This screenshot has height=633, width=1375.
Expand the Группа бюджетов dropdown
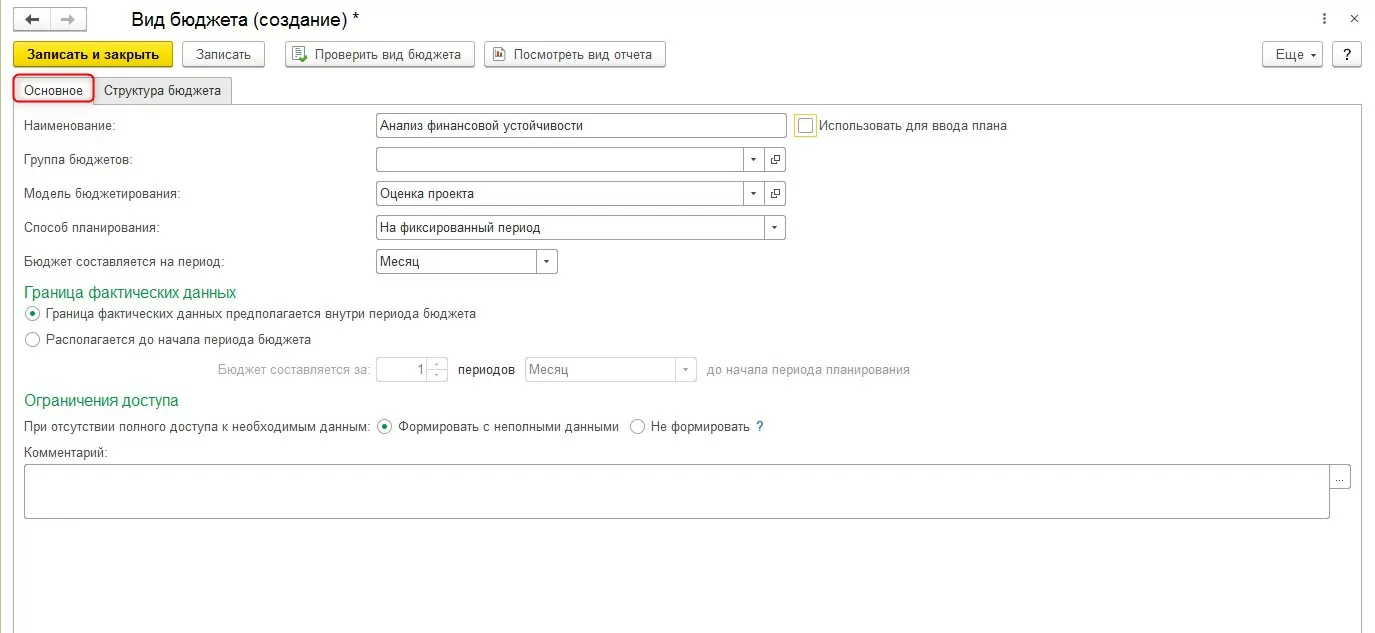coord(753,159)
